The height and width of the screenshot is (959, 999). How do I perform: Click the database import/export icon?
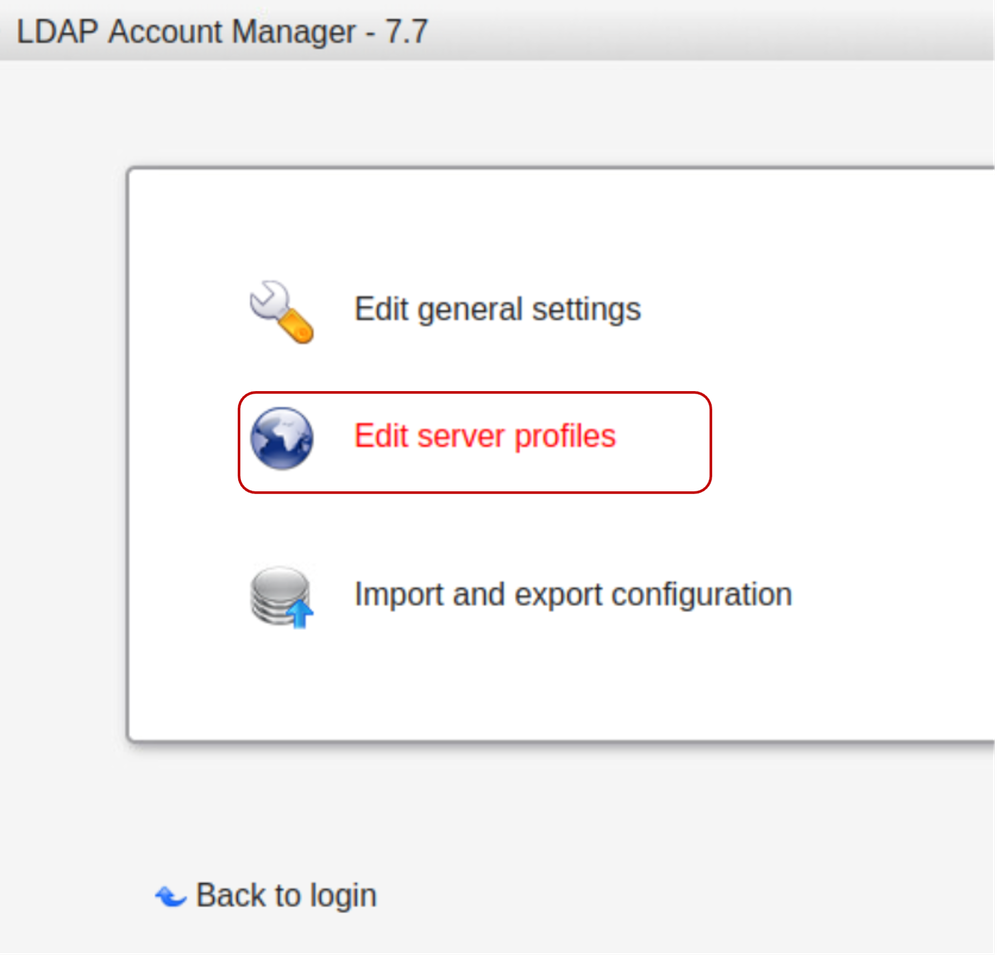coord(282,597)
